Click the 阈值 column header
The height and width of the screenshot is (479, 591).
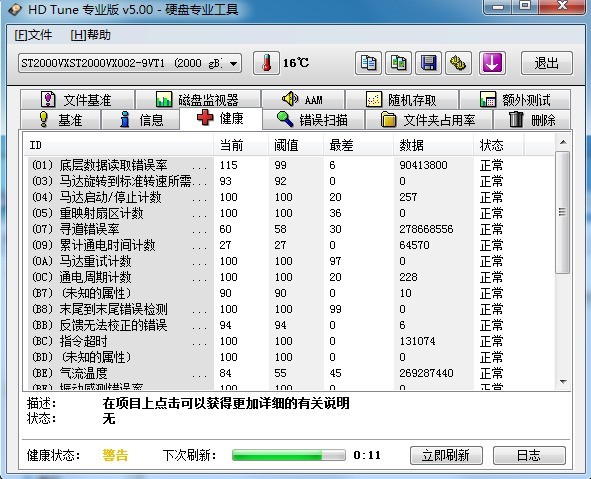point(296,145)
